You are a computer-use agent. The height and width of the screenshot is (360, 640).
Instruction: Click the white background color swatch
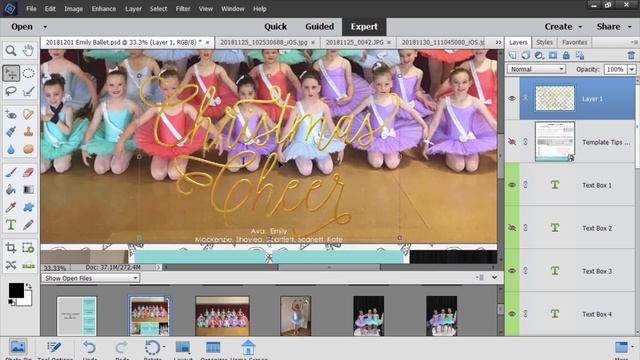27,301
